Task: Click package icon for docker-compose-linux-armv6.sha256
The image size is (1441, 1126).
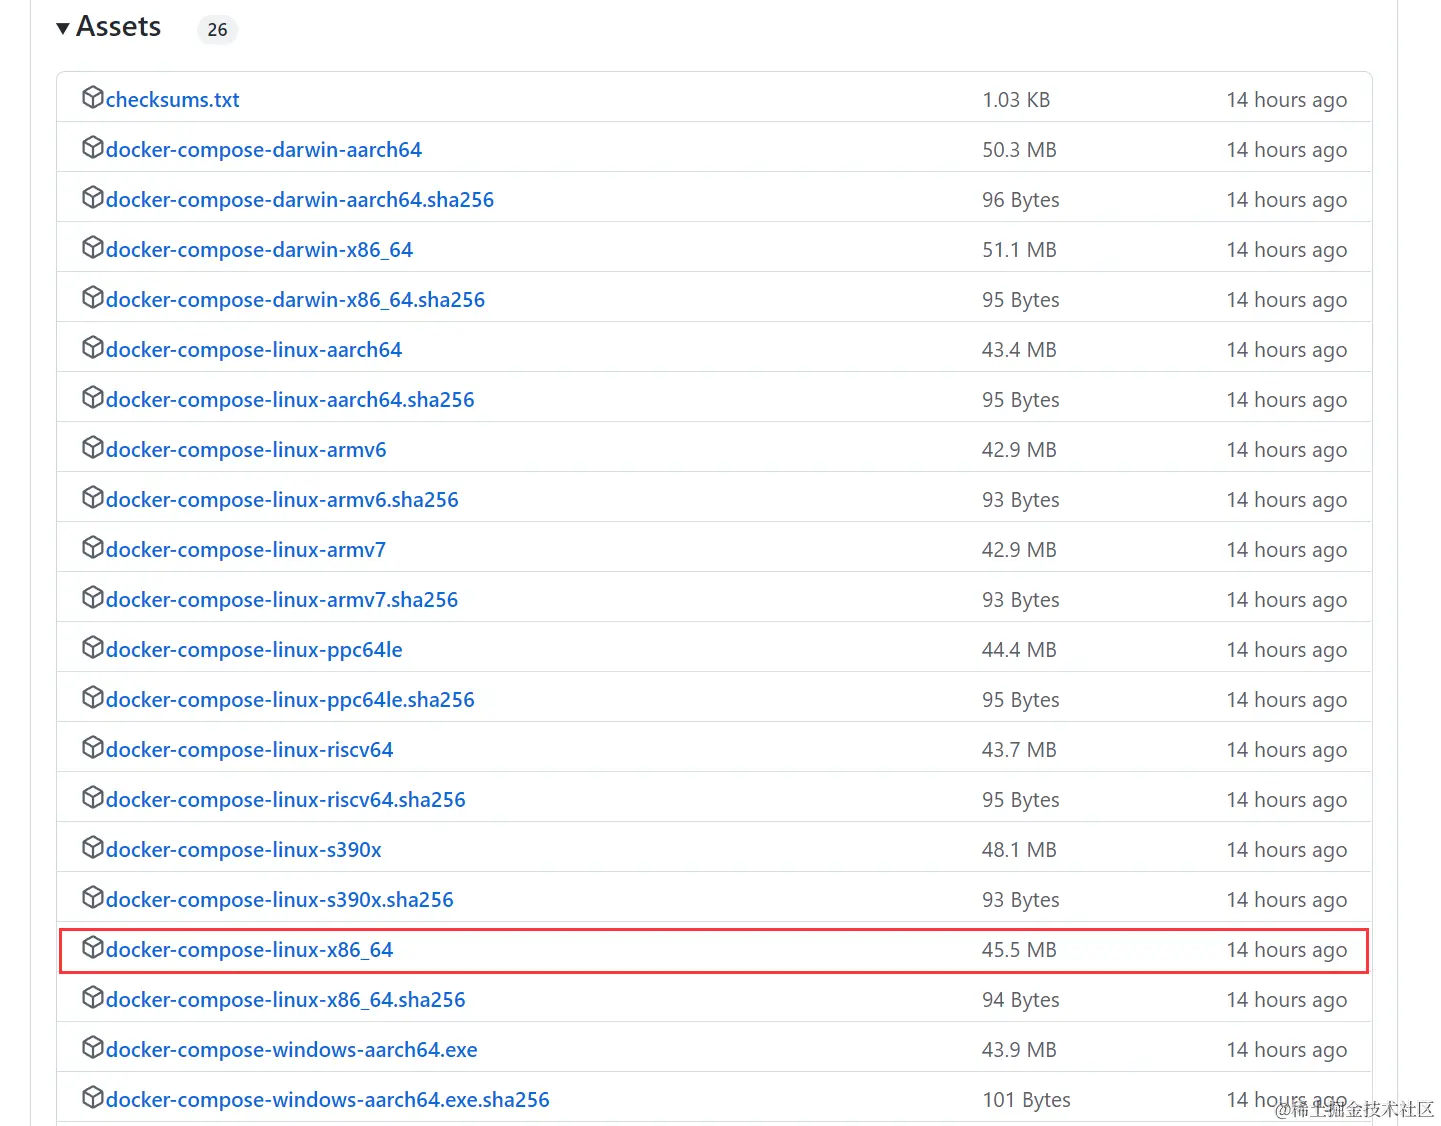Action: pos(93,497)
